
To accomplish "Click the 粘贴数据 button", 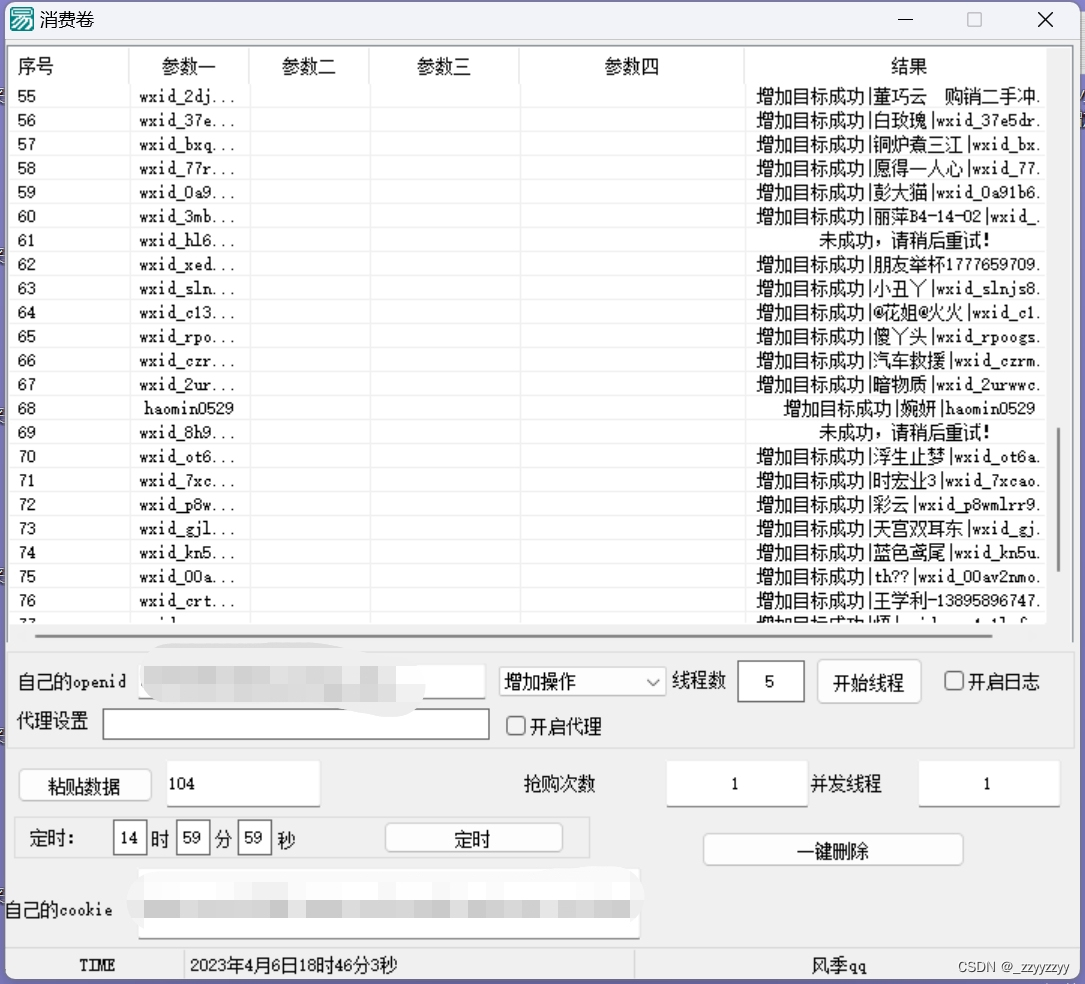I will coord(84,785).
